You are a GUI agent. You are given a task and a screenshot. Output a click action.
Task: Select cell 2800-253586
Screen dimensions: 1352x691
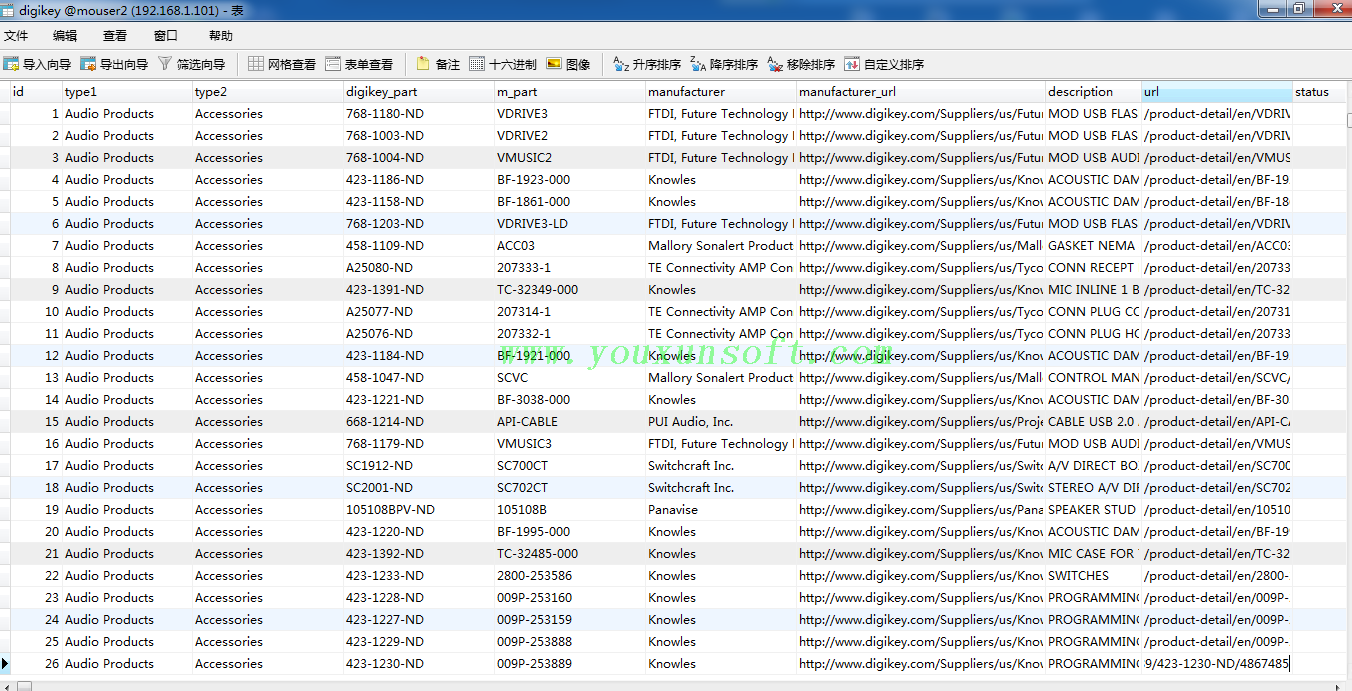point(570,575)
